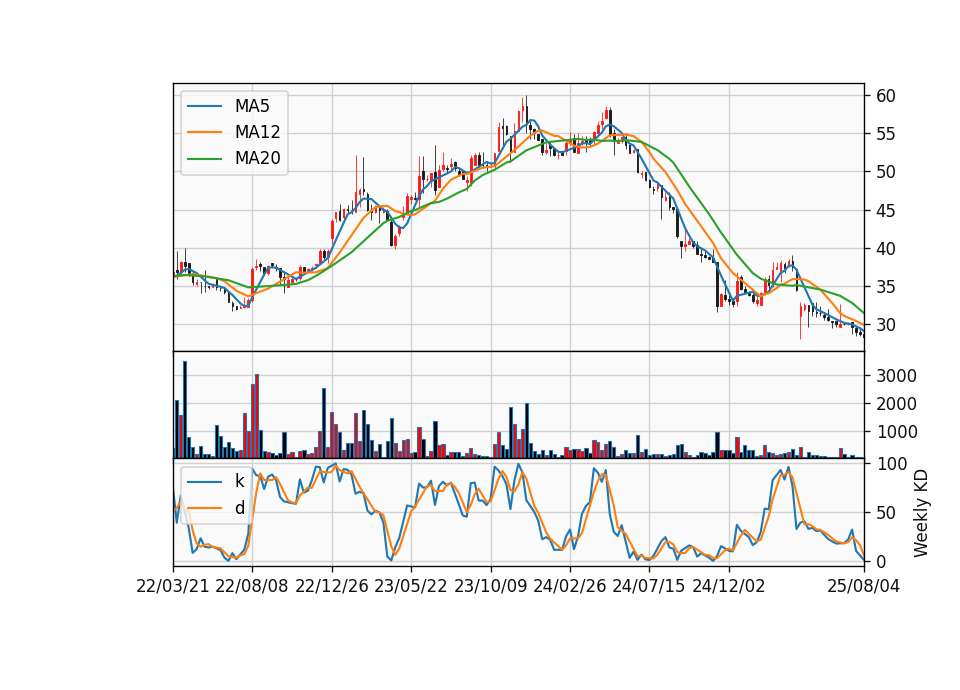Click the 23/10/09 date tick label
The width and height of the screenshot is (960, 690).
(490, 586)
